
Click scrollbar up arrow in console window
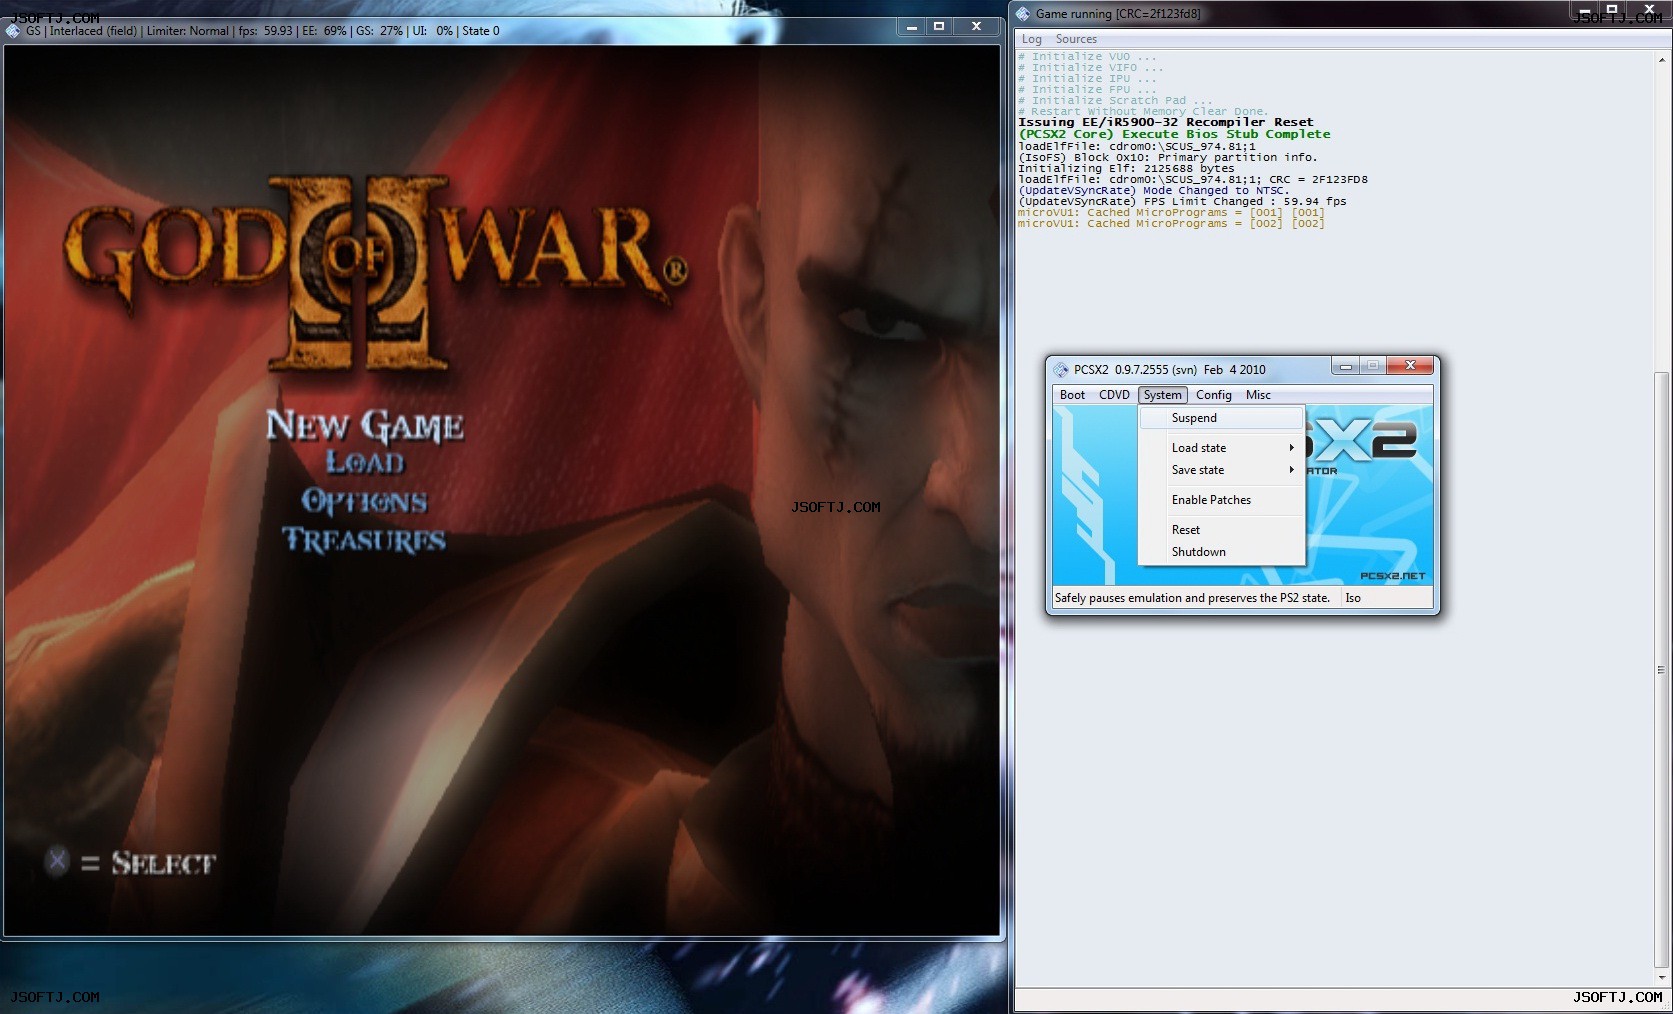1661,59
